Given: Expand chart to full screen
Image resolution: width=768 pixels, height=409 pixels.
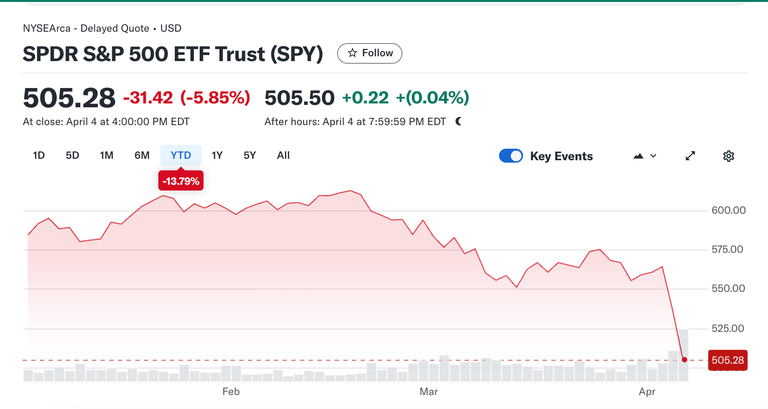Looking at the screenshot, I should point(690,156).
